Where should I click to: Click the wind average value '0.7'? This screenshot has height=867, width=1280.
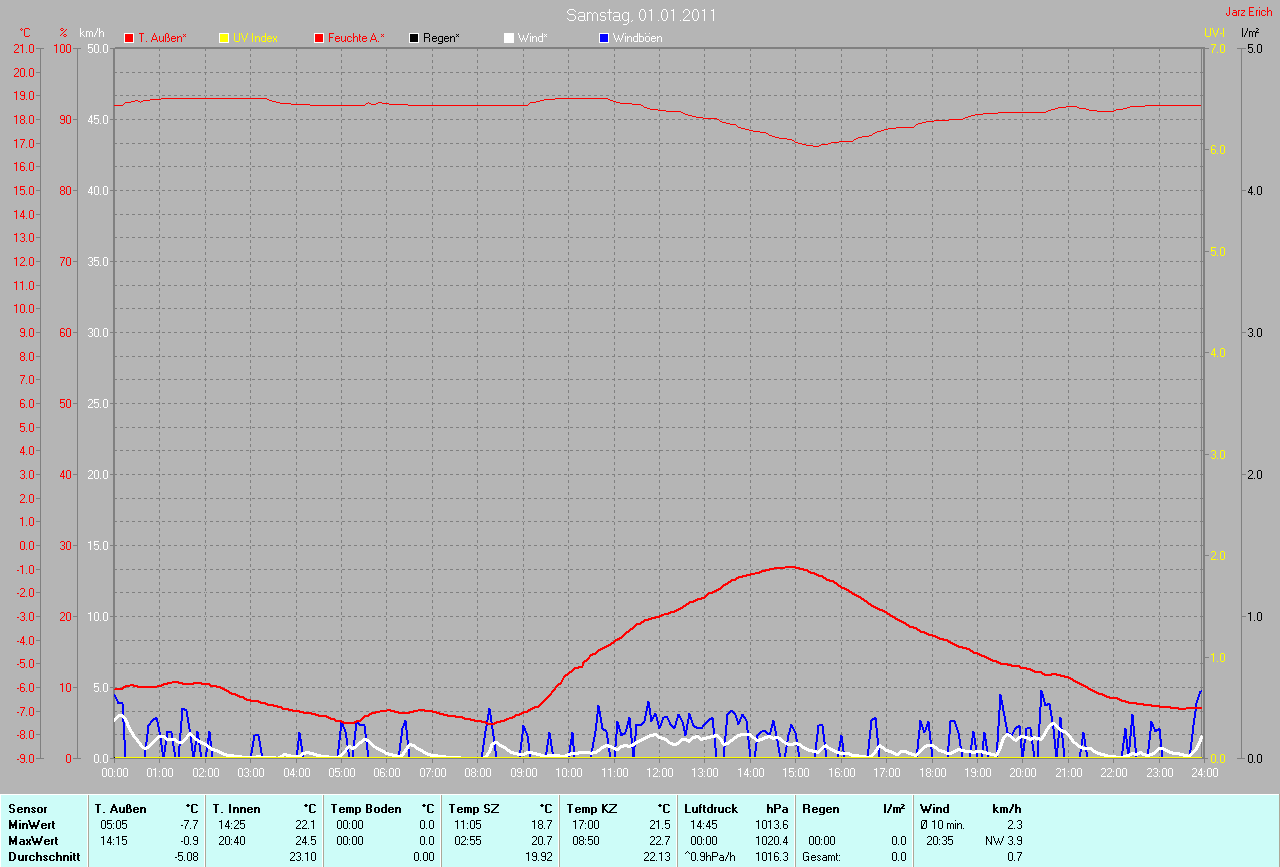tap(1015, 857)
